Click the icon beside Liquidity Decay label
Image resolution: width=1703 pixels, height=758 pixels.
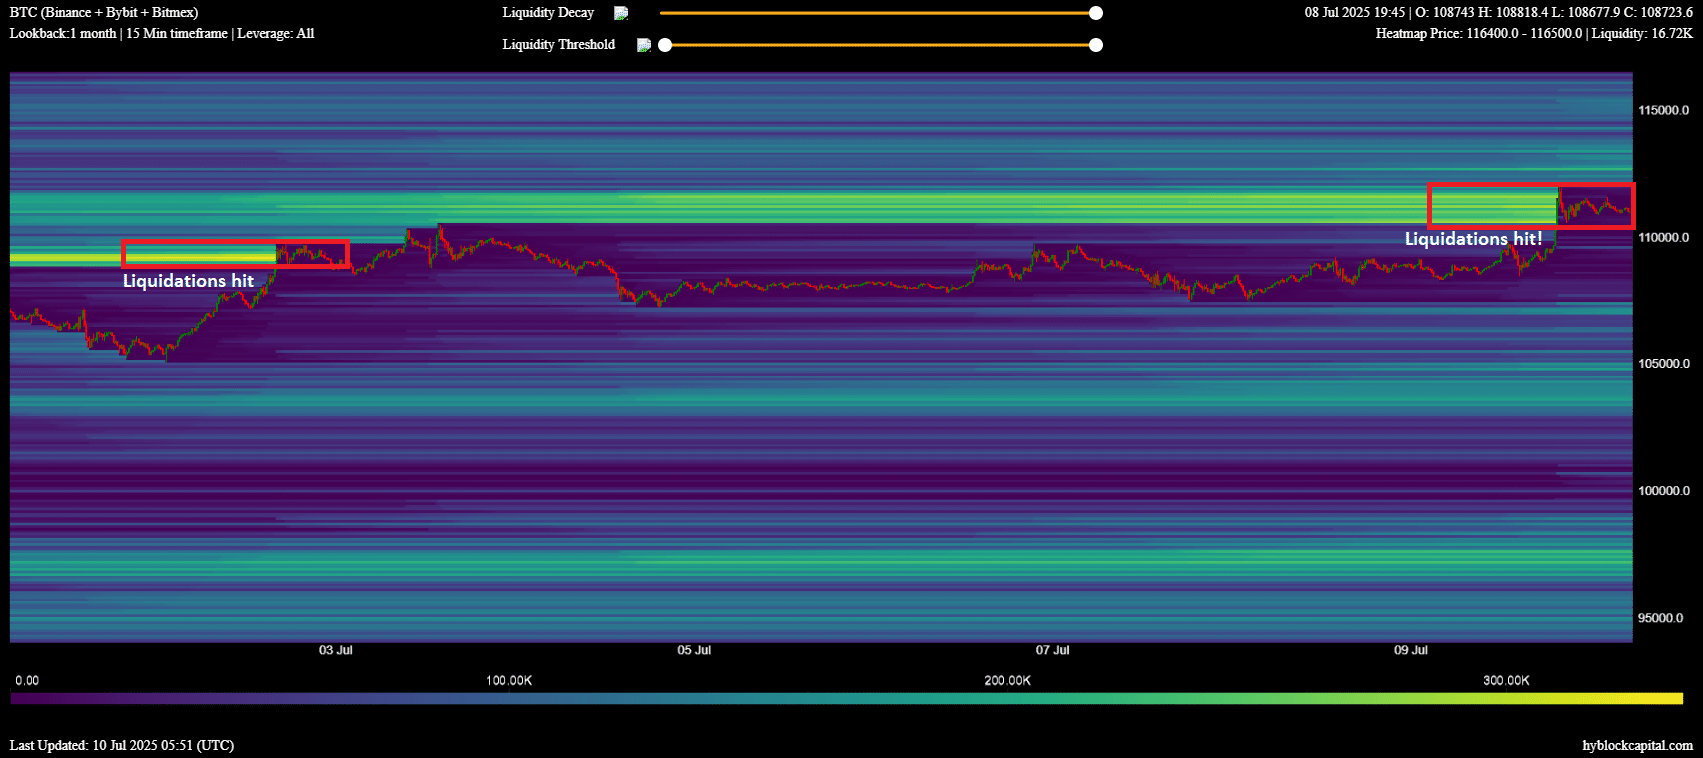[x=621, y=13]
